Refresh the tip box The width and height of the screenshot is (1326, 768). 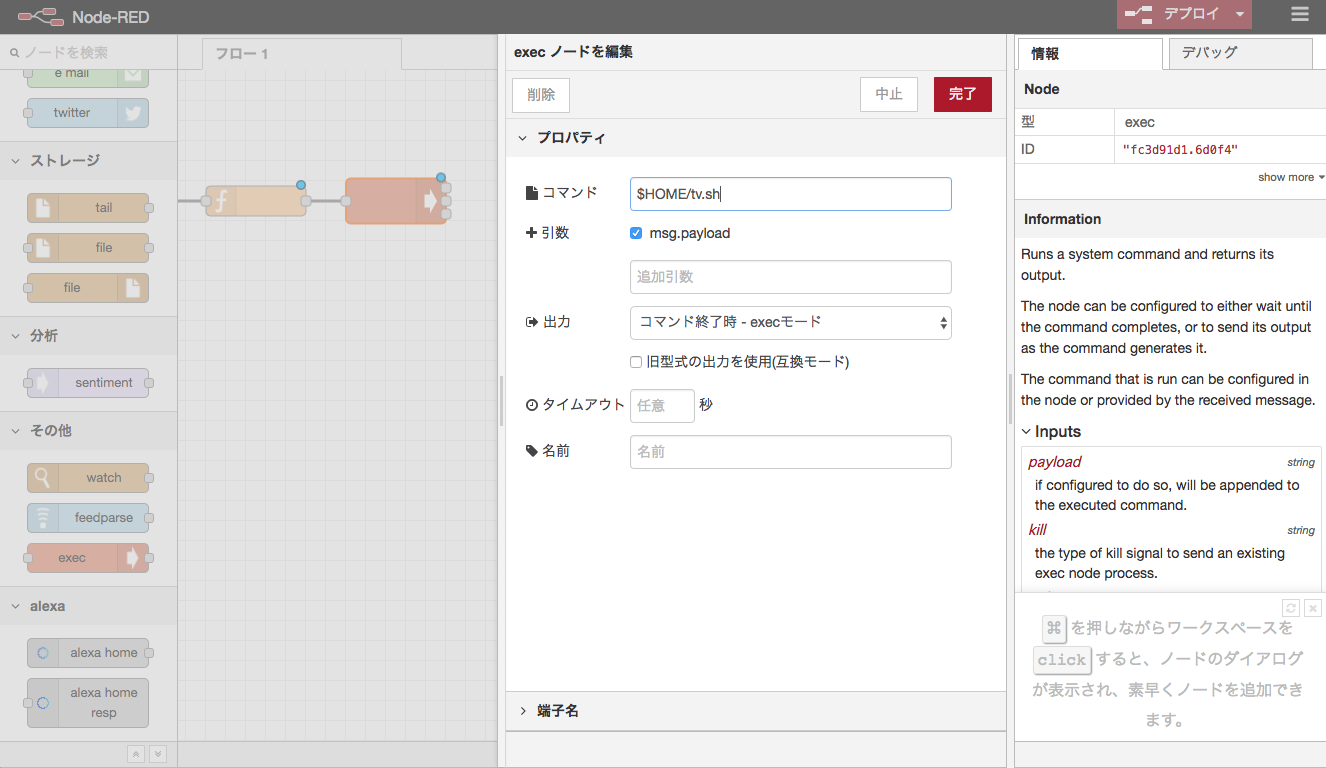[x=1291, y=608]
